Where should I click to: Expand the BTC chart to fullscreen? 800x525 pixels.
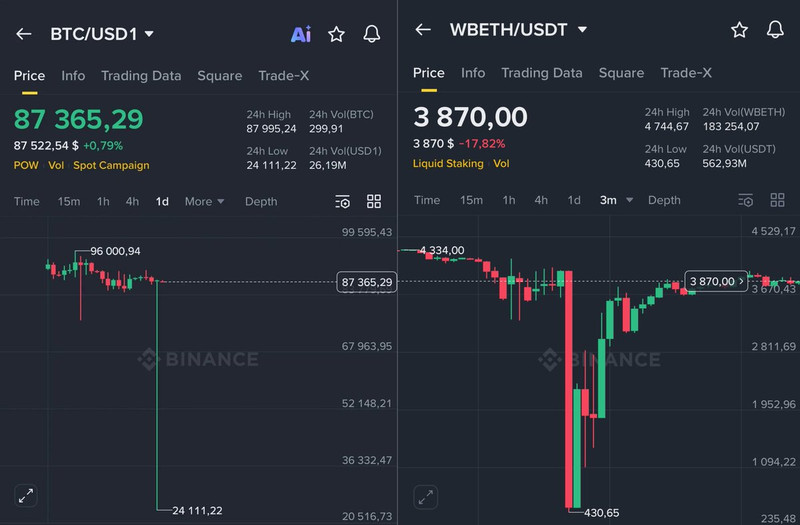[25, 494]
